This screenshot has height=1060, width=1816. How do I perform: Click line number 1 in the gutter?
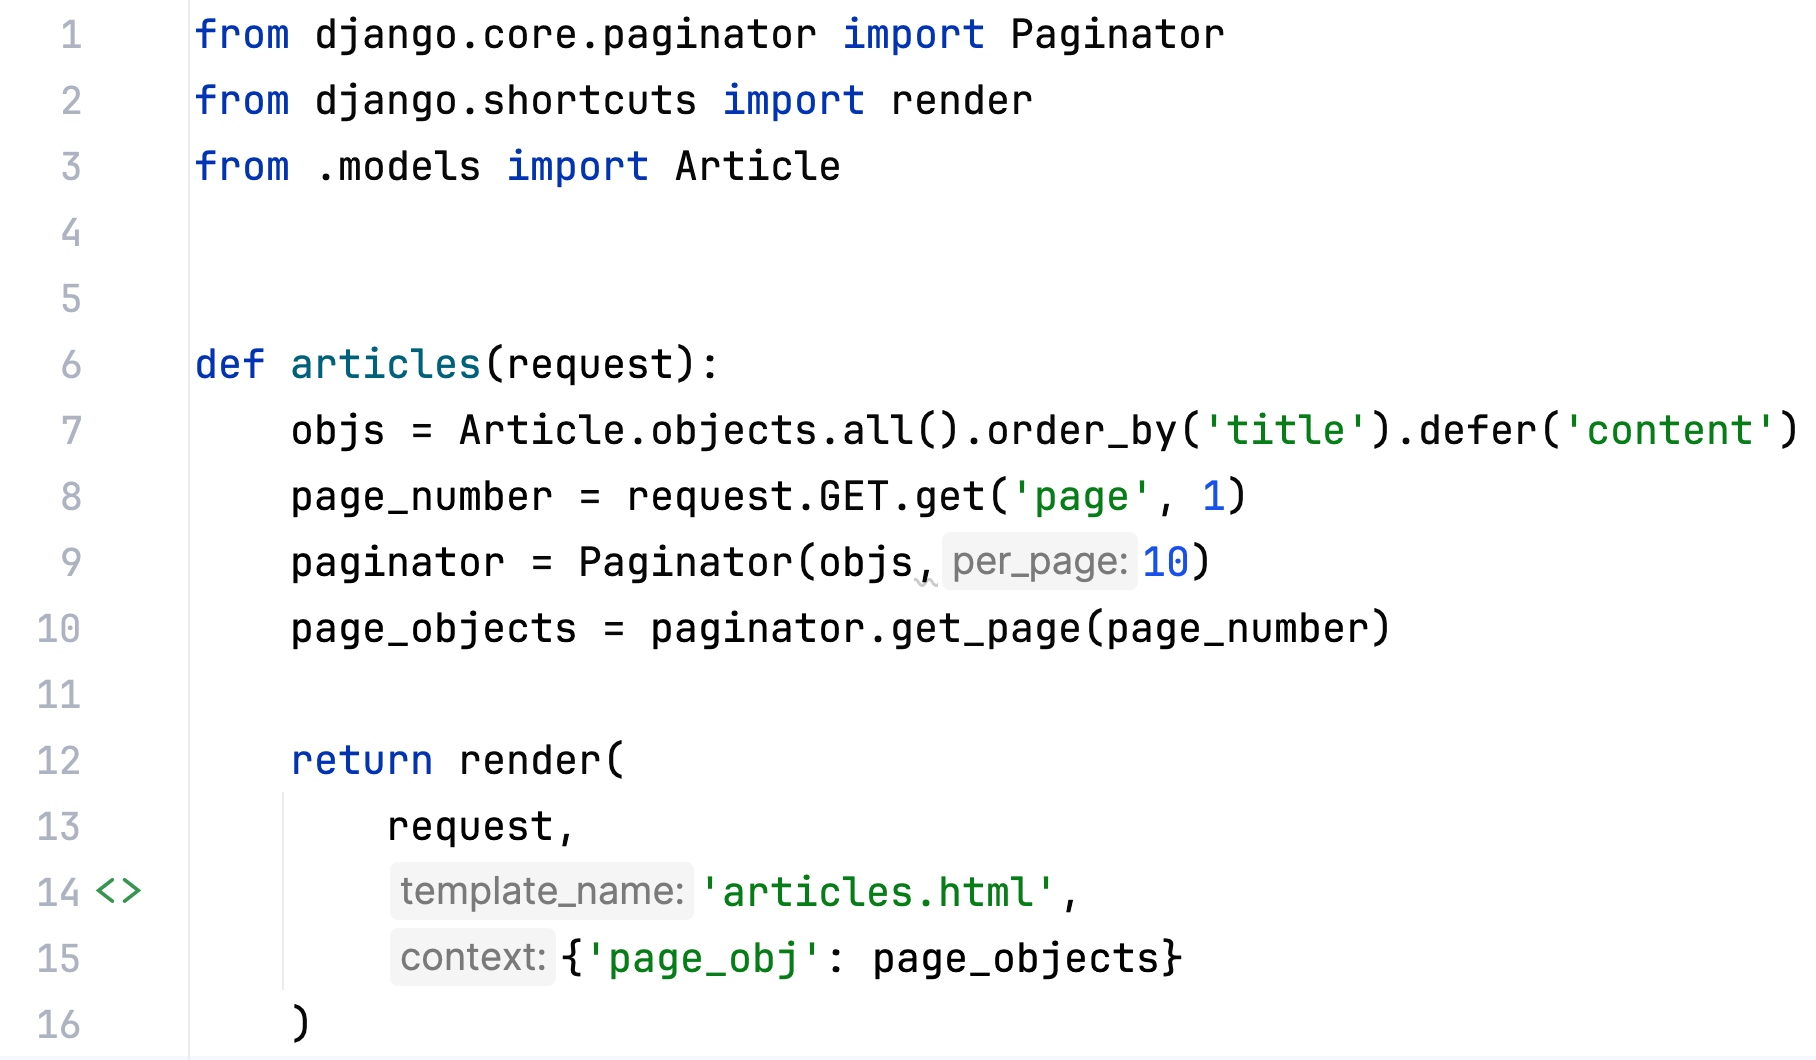click(x=70, y=35)
